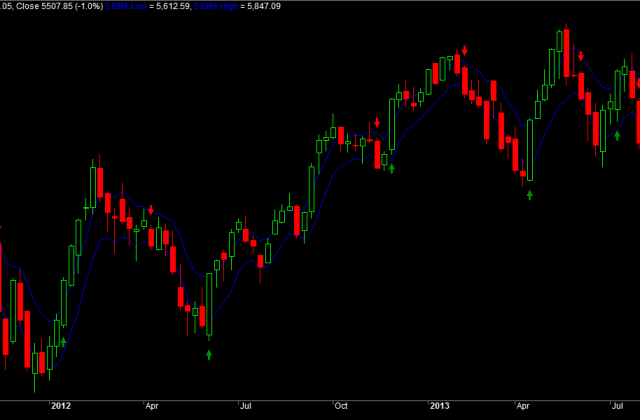Screen dimensions: 640x420
Task: Select the 5,847.09 EMA High value
Action: [264, 6]
